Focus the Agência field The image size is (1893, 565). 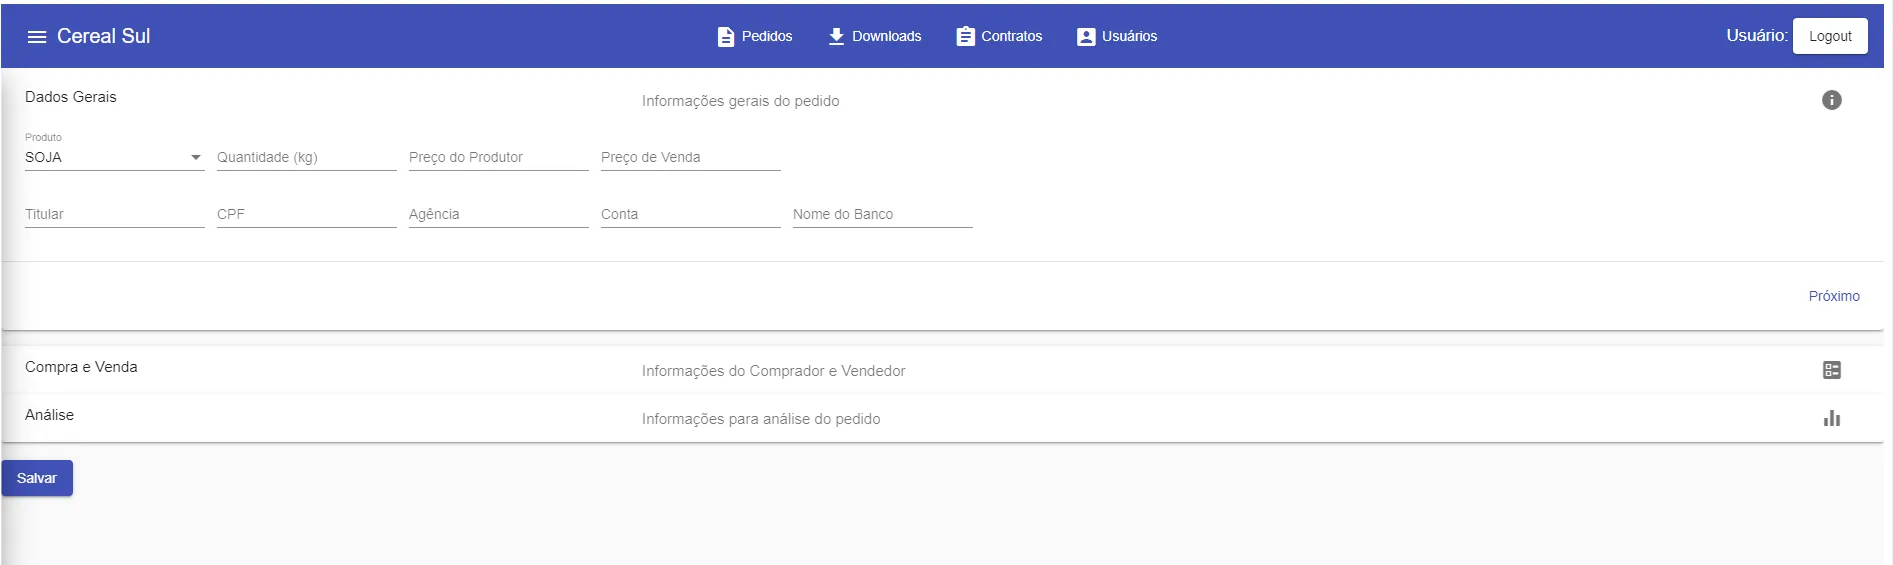[x=498, y=214]
